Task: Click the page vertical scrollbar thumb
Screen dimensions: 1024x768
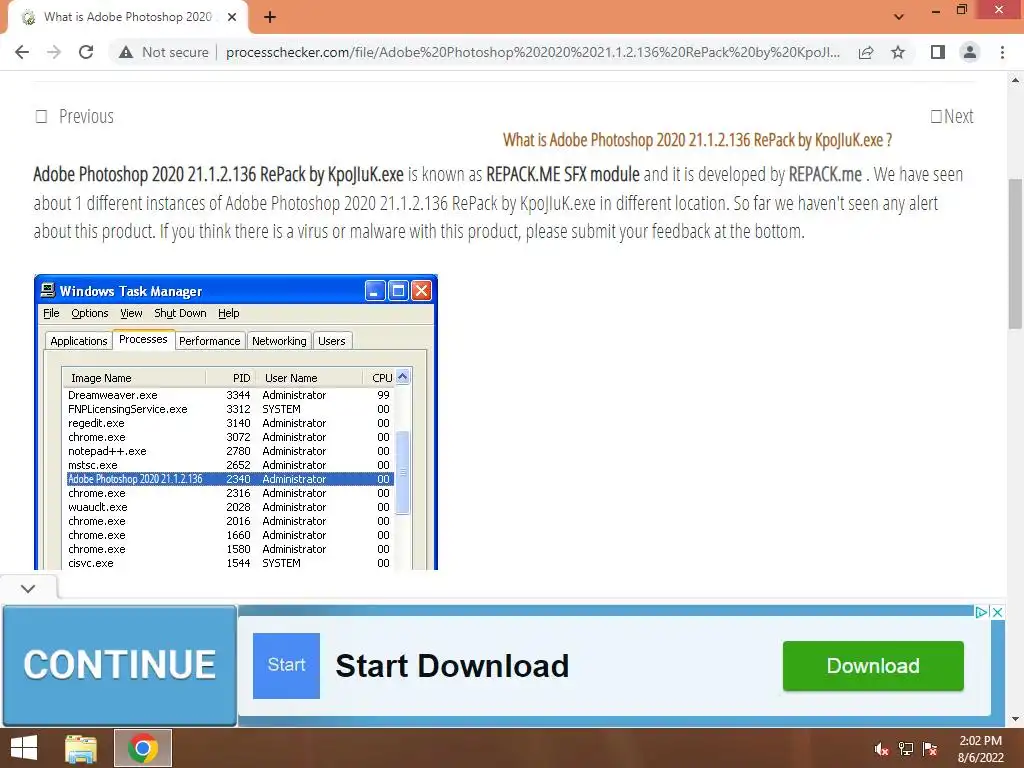Action: (1015, 253)
